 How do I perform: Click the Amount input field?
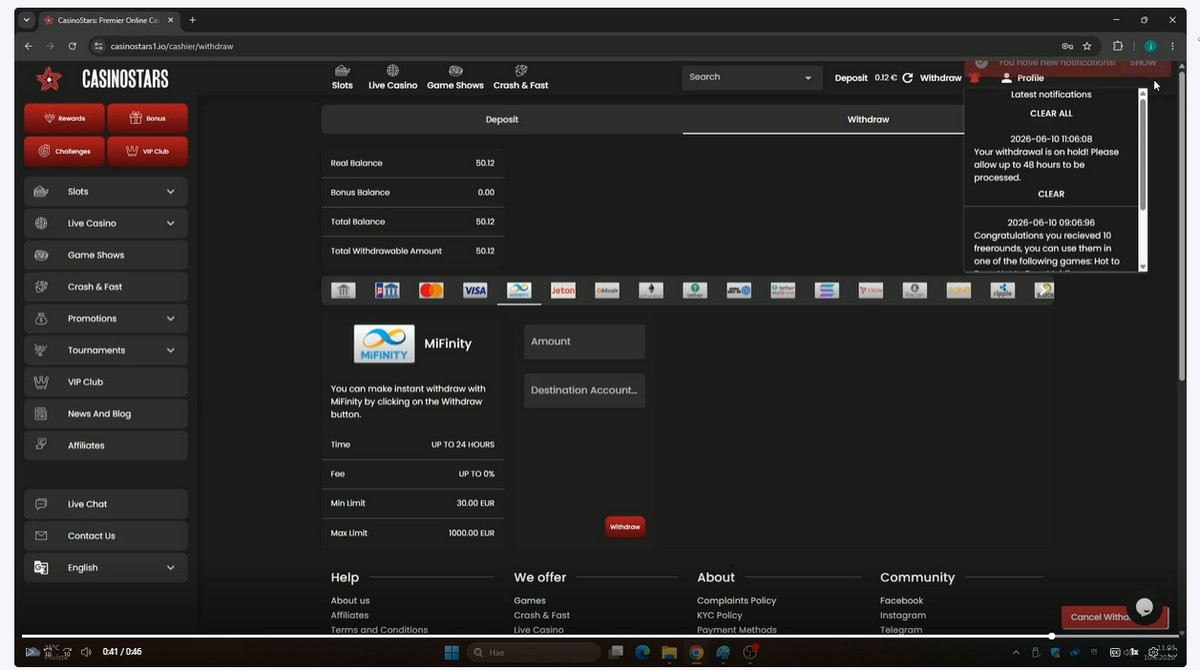click(584, 341)
